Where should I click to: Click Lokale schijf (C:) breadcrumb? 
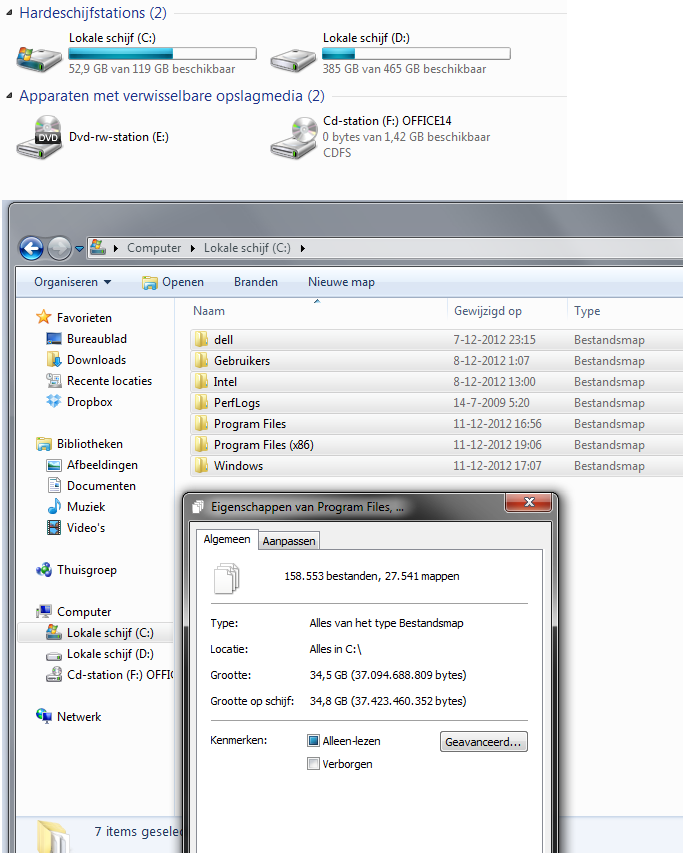tap(247, 248)
